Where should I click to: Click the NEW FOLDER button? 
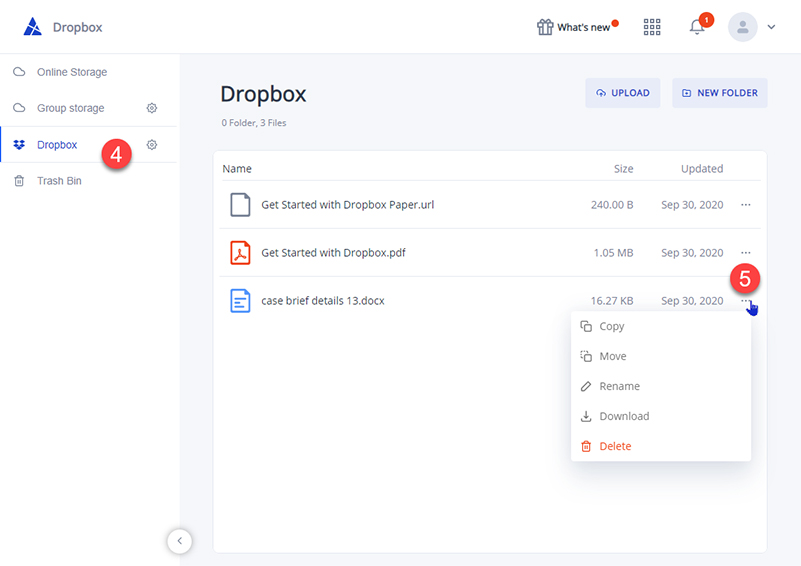click(x=720, y=93)
